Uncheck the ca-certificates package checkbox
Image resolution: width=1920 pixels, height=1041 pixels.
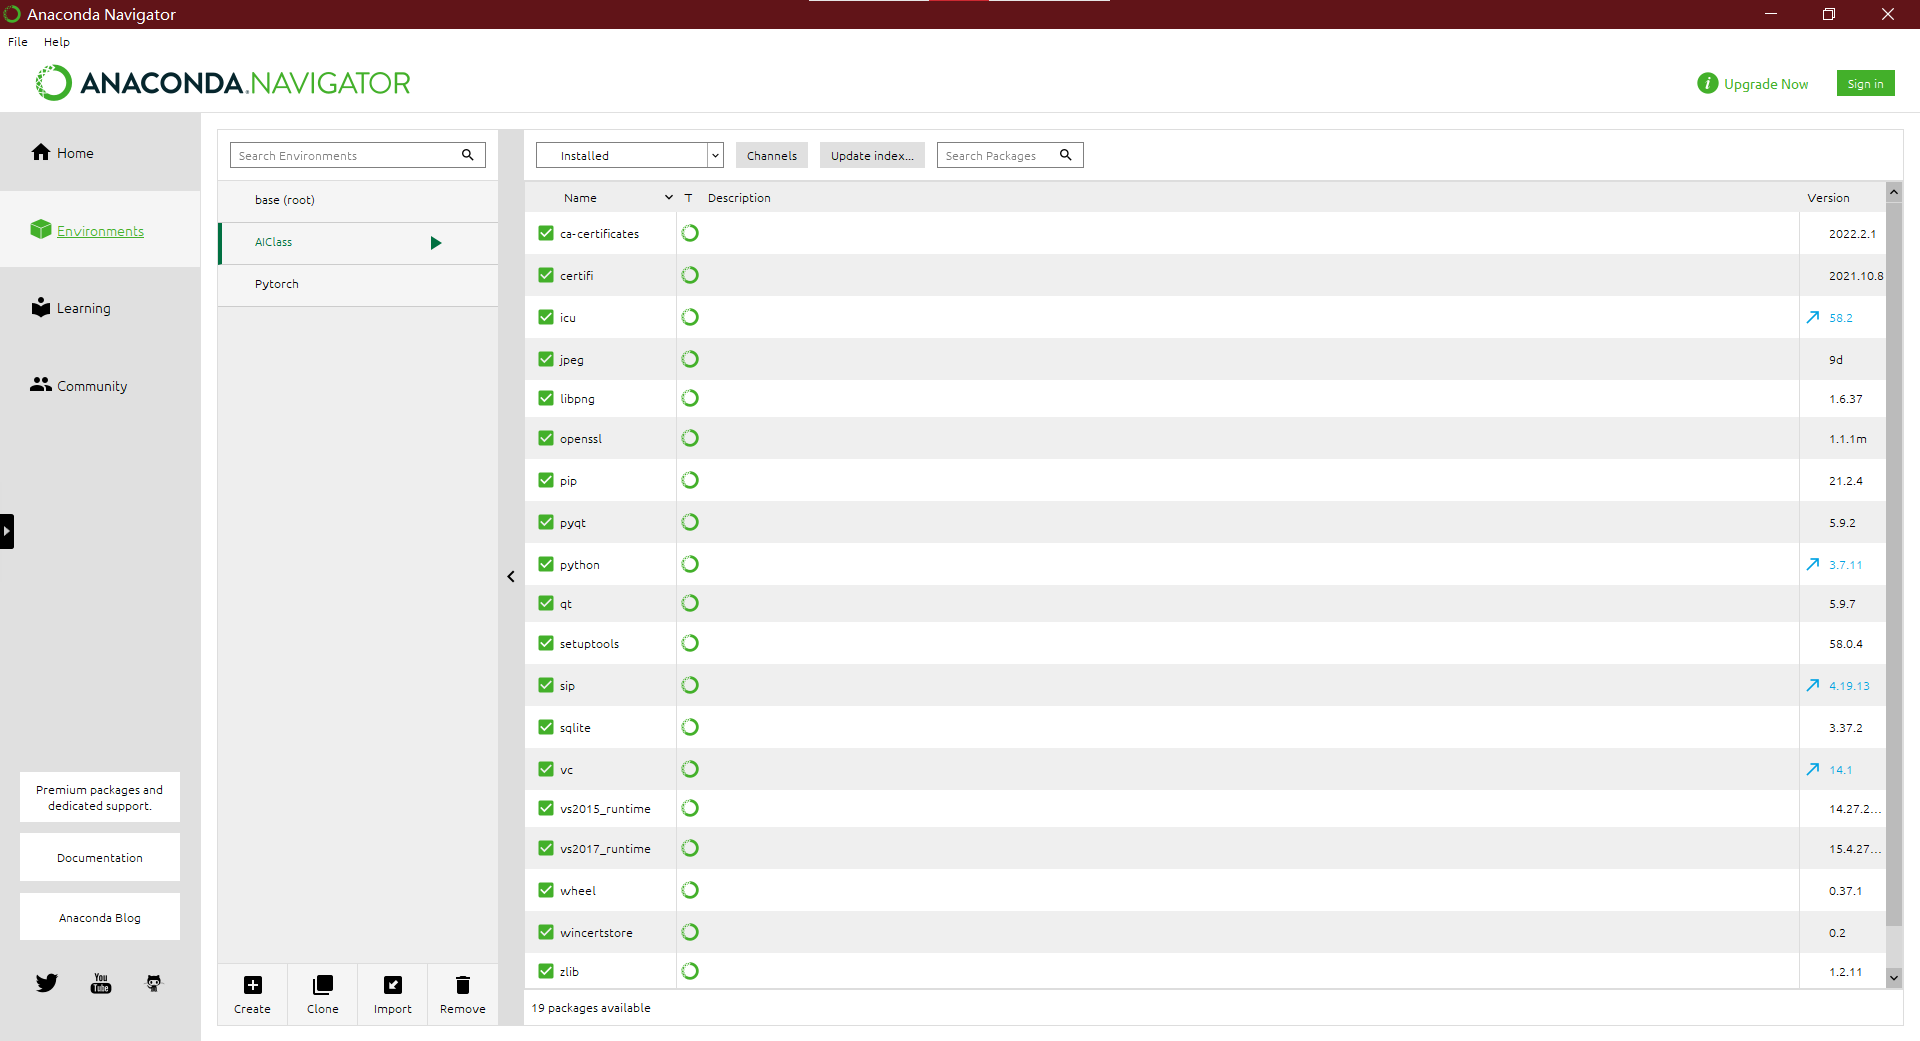(x=546, y=233)
